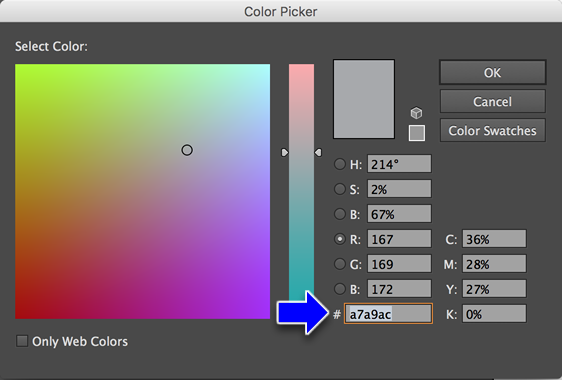Click the Only Web Colors label text

tap(80, 342)
